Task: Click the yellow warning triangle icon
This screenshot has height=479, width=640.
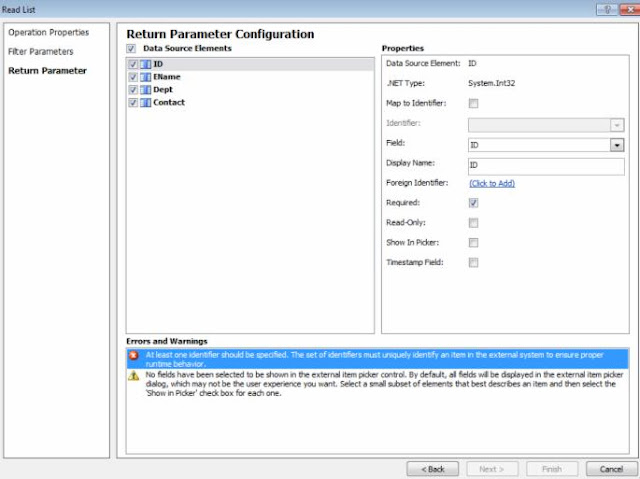Action: tap(133, 375)
